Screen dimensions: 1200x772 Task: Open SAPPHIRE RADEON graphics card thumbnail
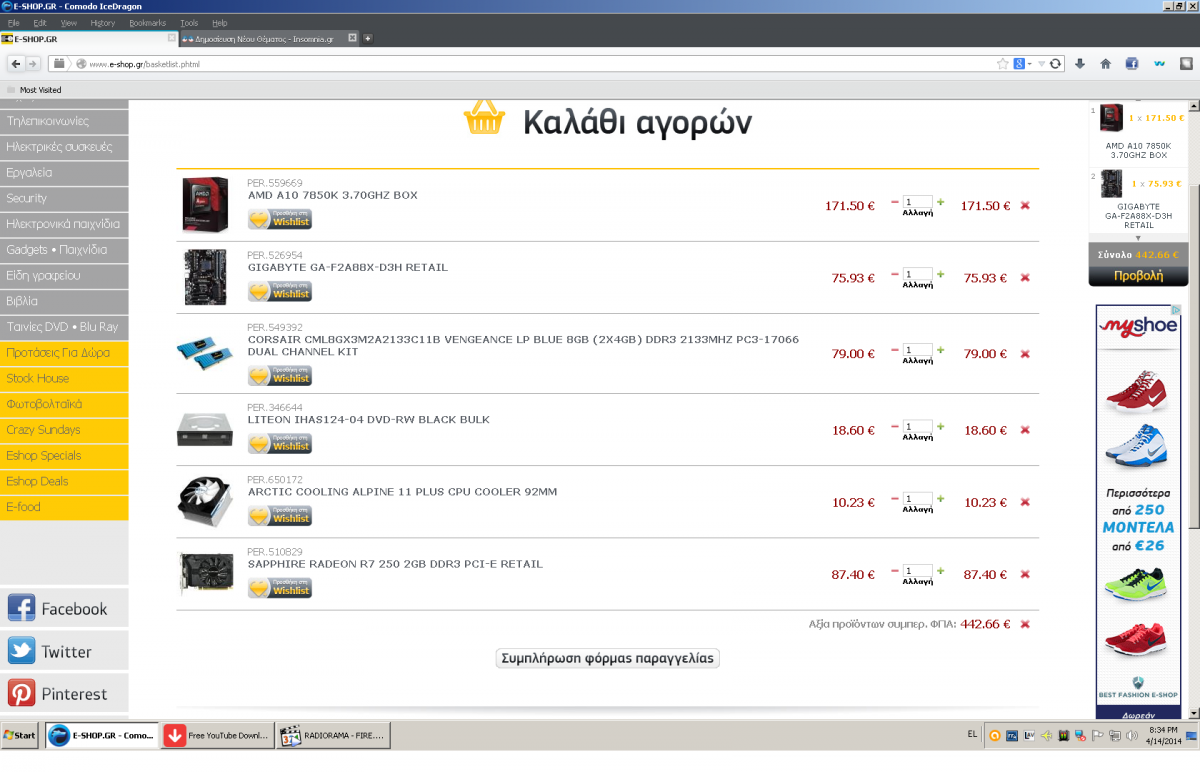205,574
